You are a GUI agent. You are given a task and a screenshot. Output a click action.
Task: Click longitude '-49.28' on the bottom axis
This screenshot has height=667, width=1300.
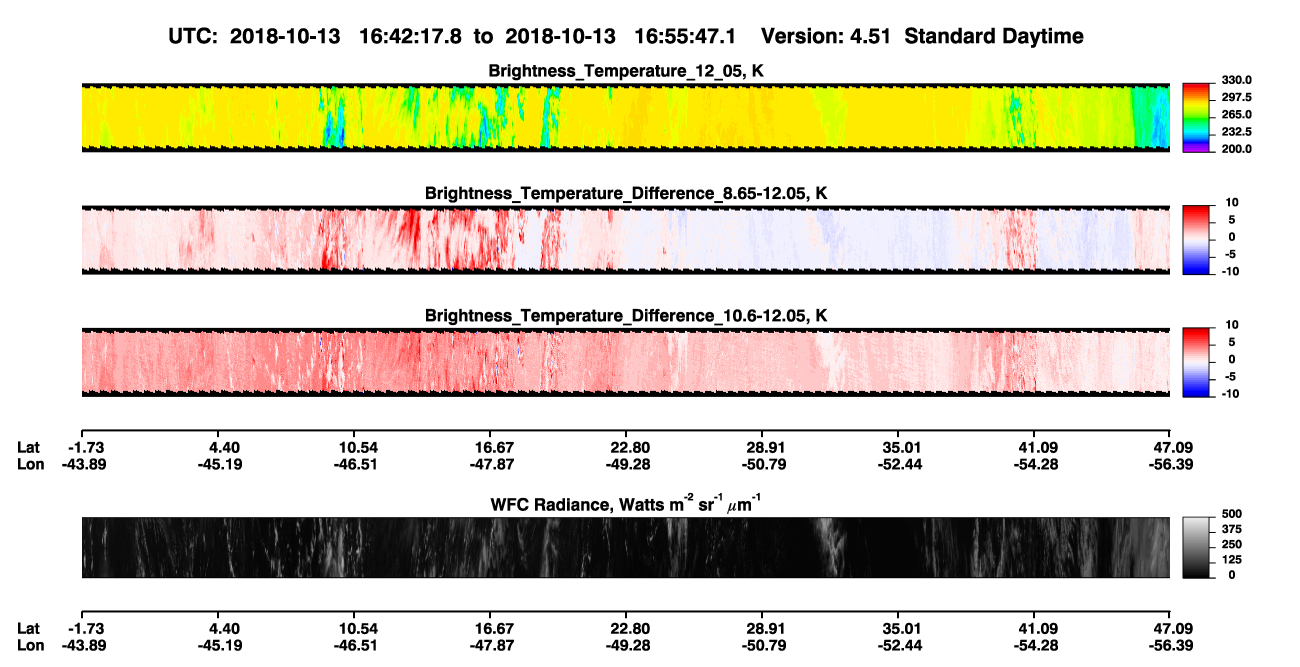(627, 646)
